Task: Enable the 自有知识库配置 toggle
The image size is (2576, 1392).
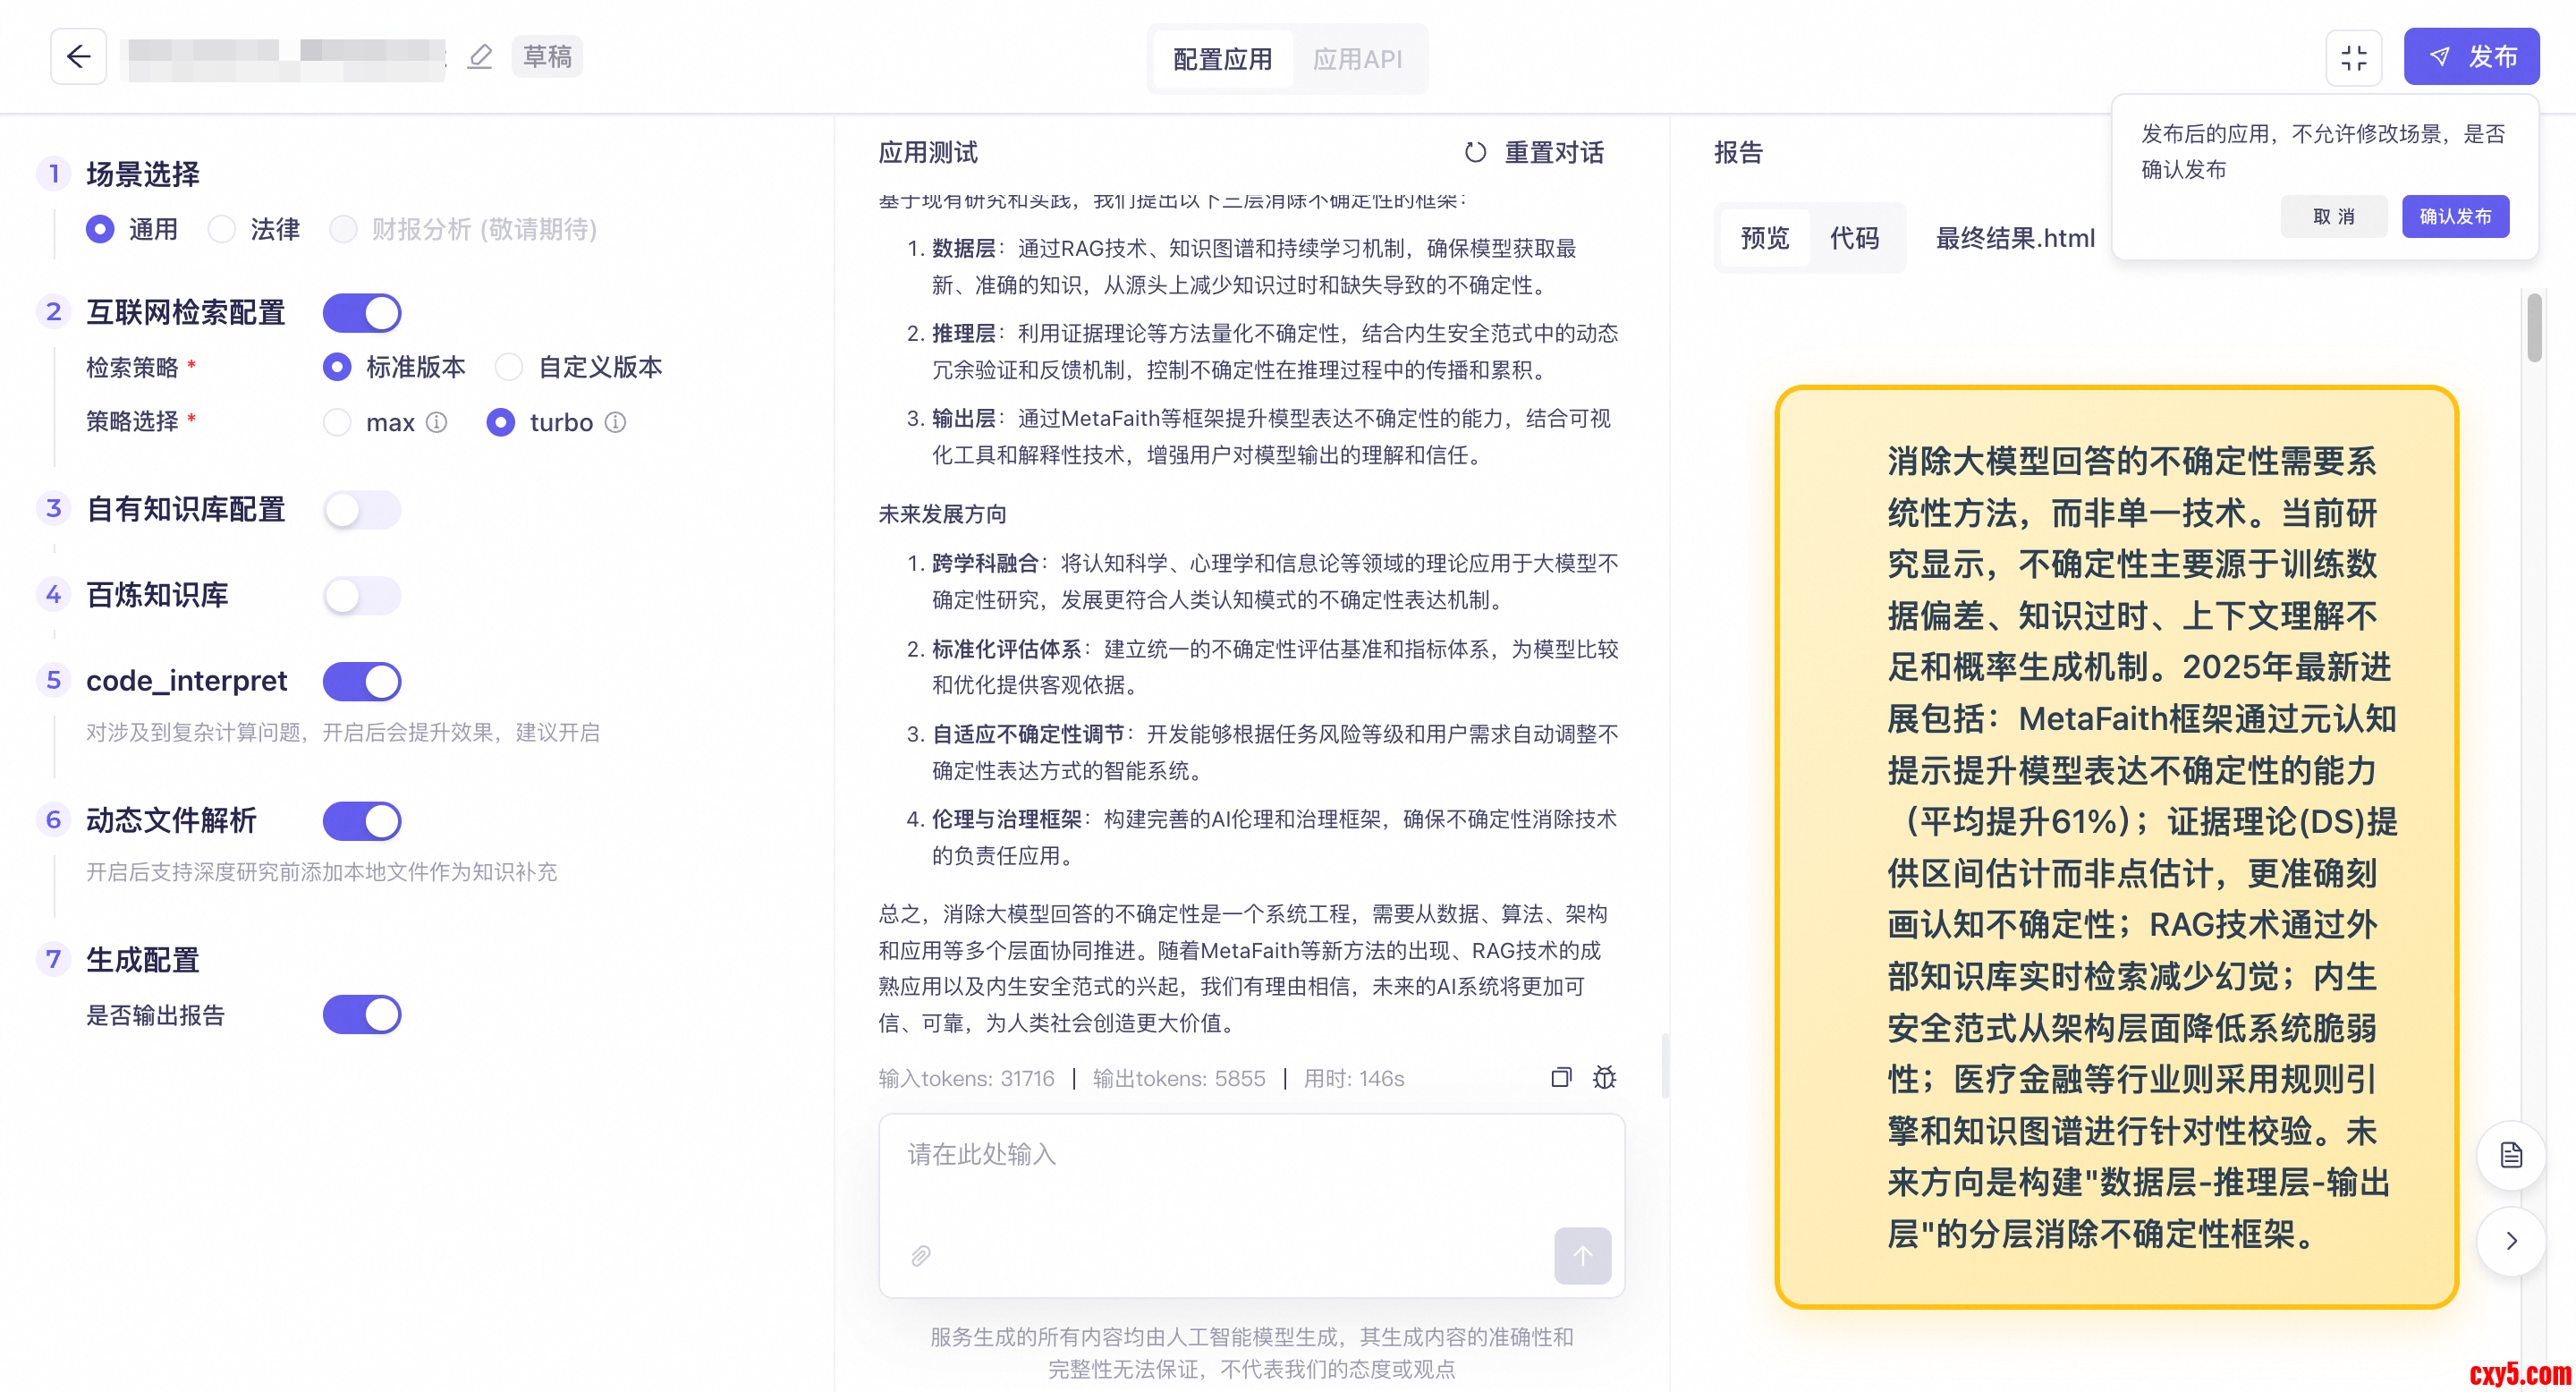Action: tap(362, 510)
